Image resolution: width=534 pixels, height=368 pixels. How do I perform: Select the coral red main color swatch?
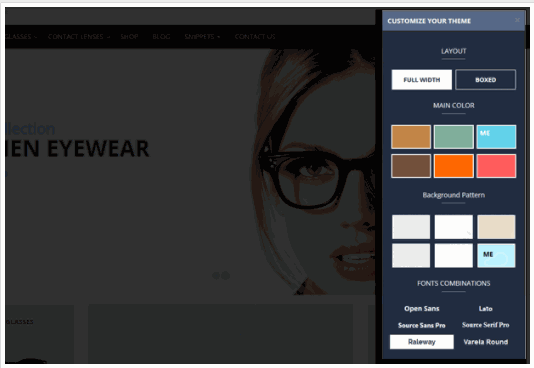click(x=496, y=166)
